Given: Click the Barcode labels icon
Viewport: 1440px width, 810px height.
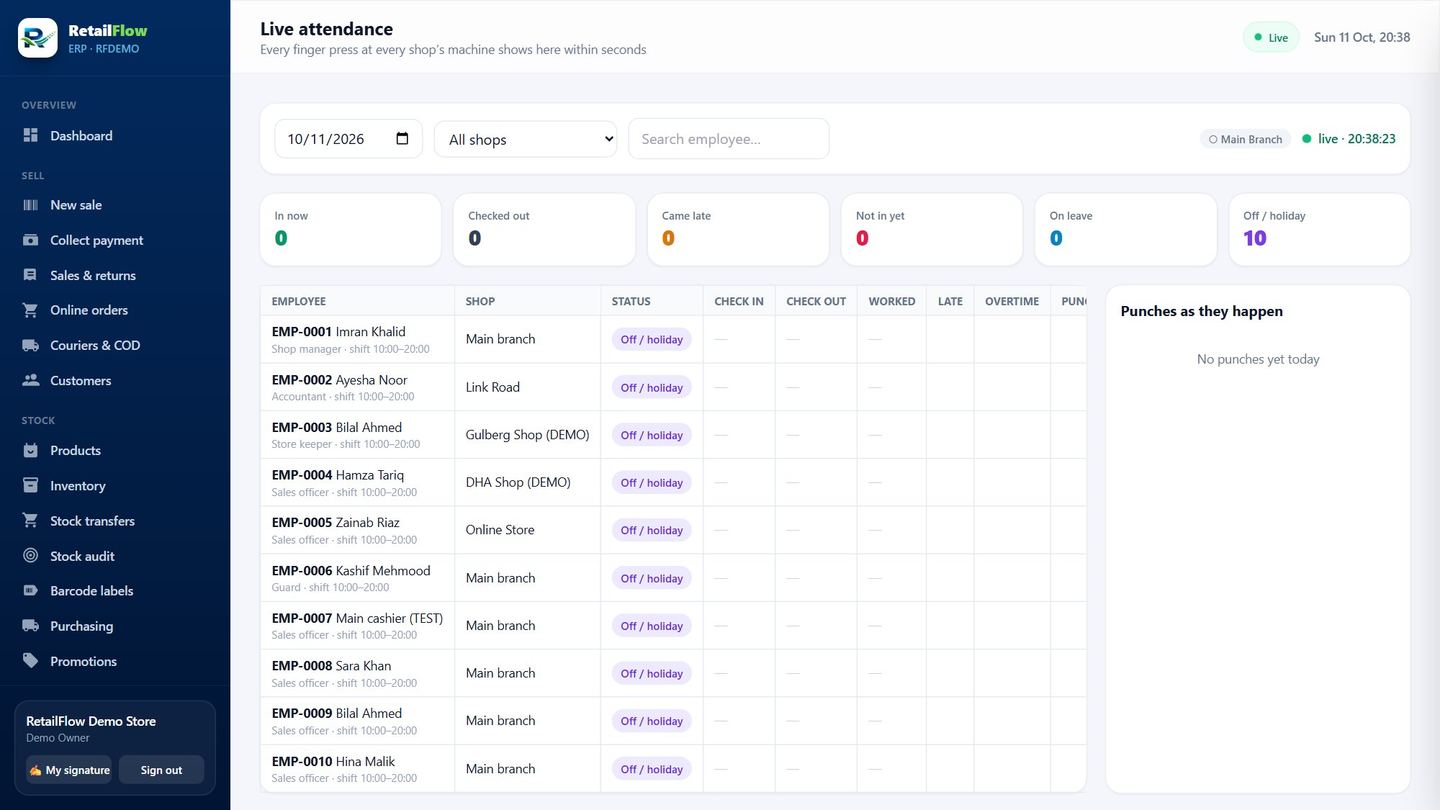Looking at the screenshot, I should (31, 591).
